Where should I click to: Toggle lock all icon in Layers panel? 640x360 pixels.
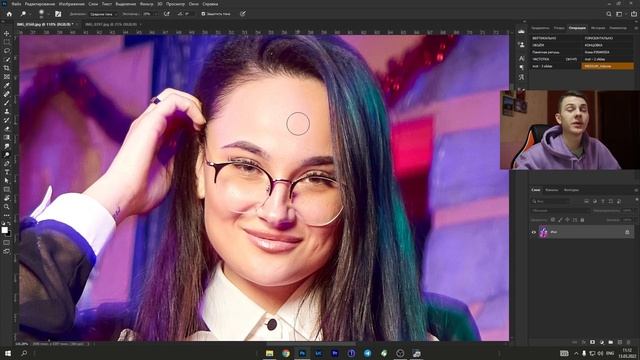(x=582, y=220)
